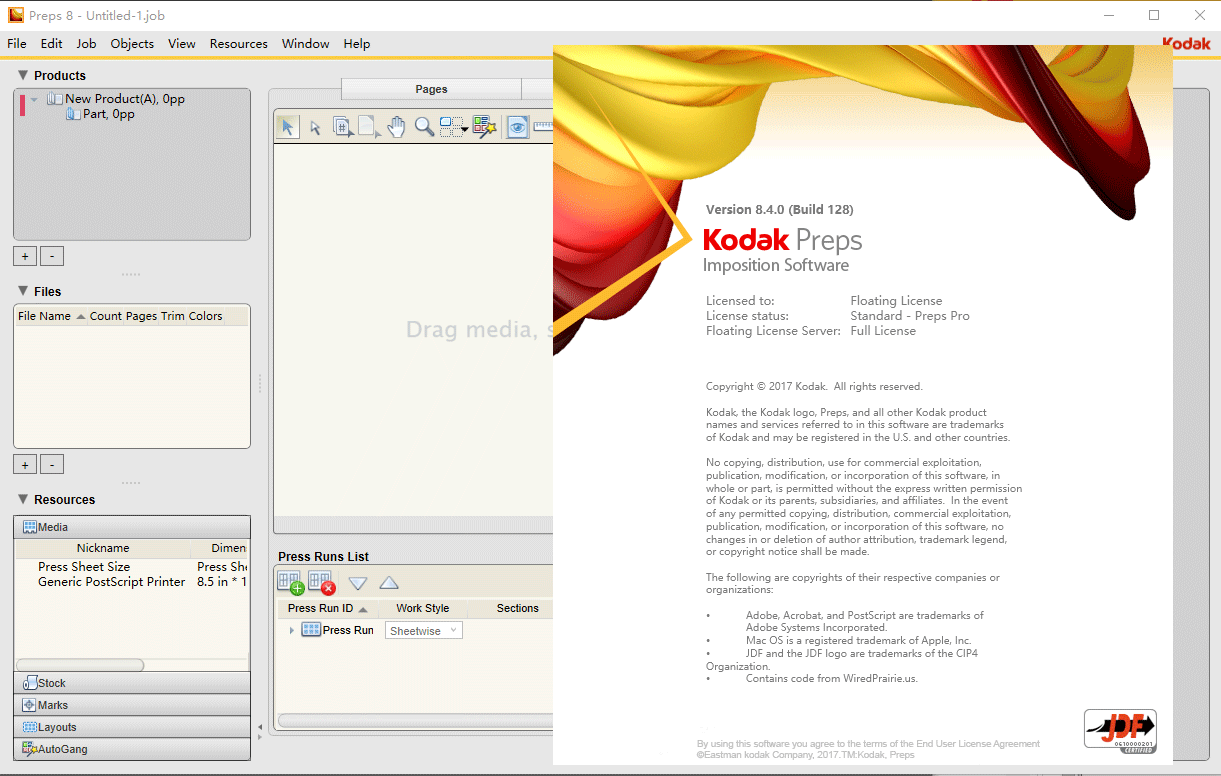Activate the page numbering tool

pyautogui.click(x=342, y=127)
